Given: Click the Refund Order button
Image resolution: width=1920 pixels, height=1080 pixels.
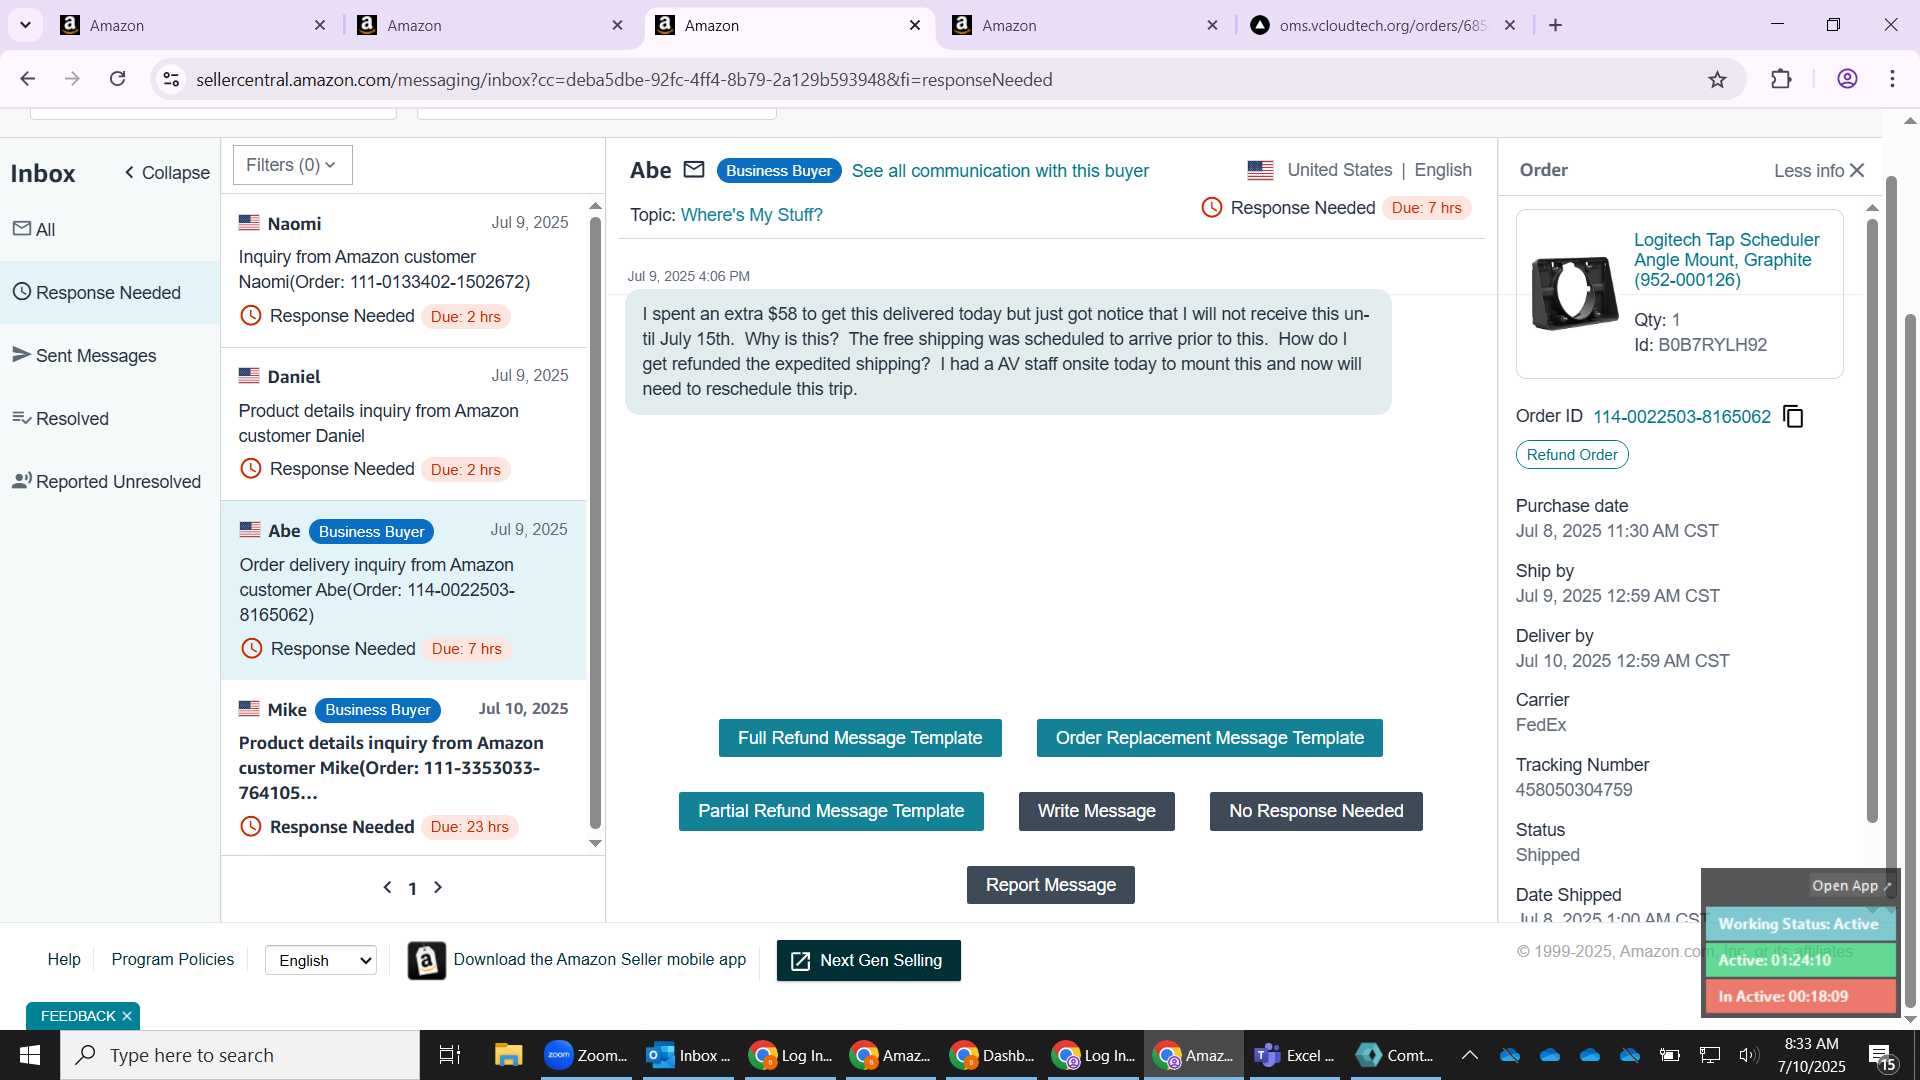Looking at the screenshot, I should tap(1572, 455).
